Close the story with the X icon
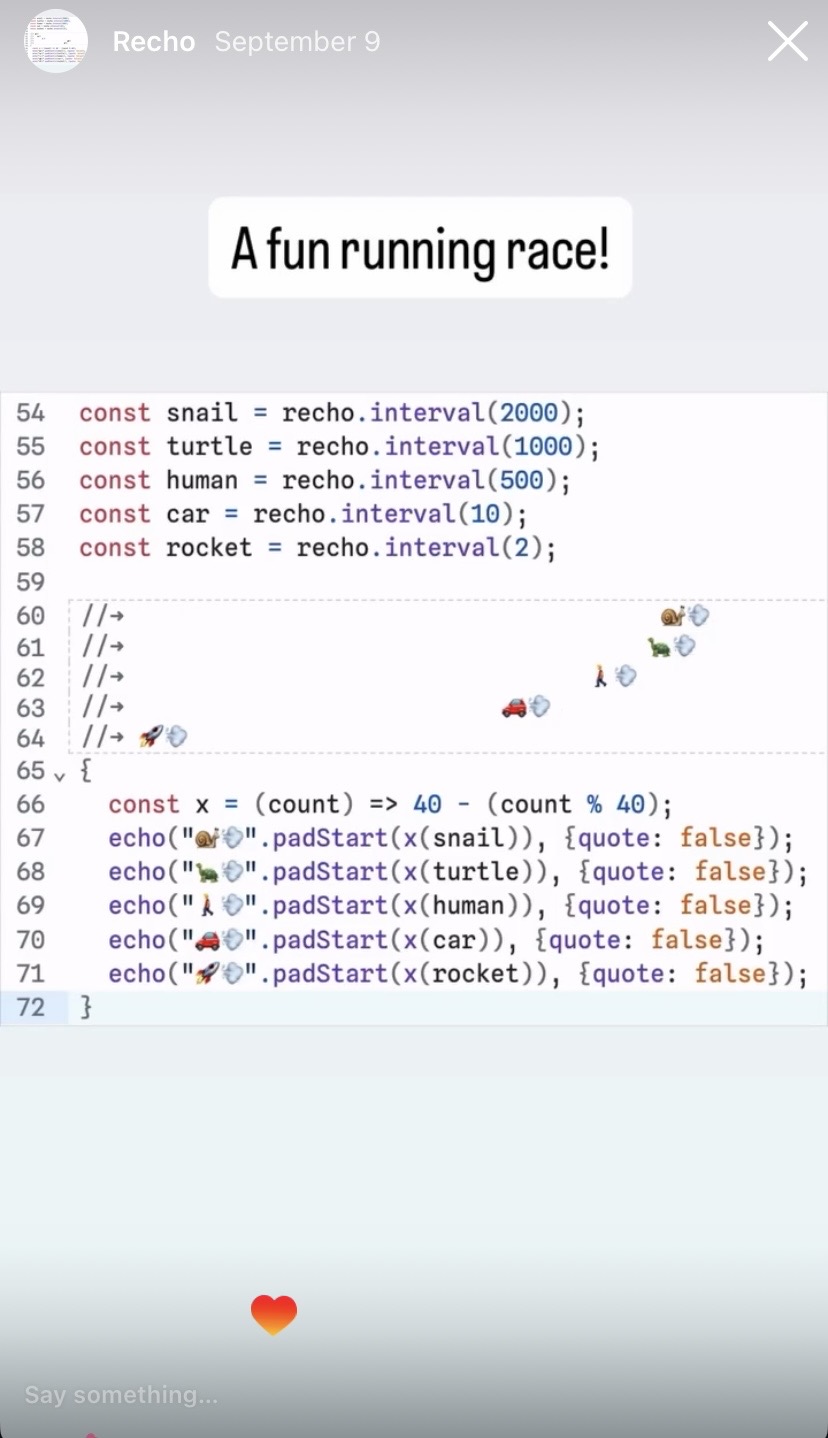The width and height of the screenshot is (828, 1438). click(x=787, y=42)
